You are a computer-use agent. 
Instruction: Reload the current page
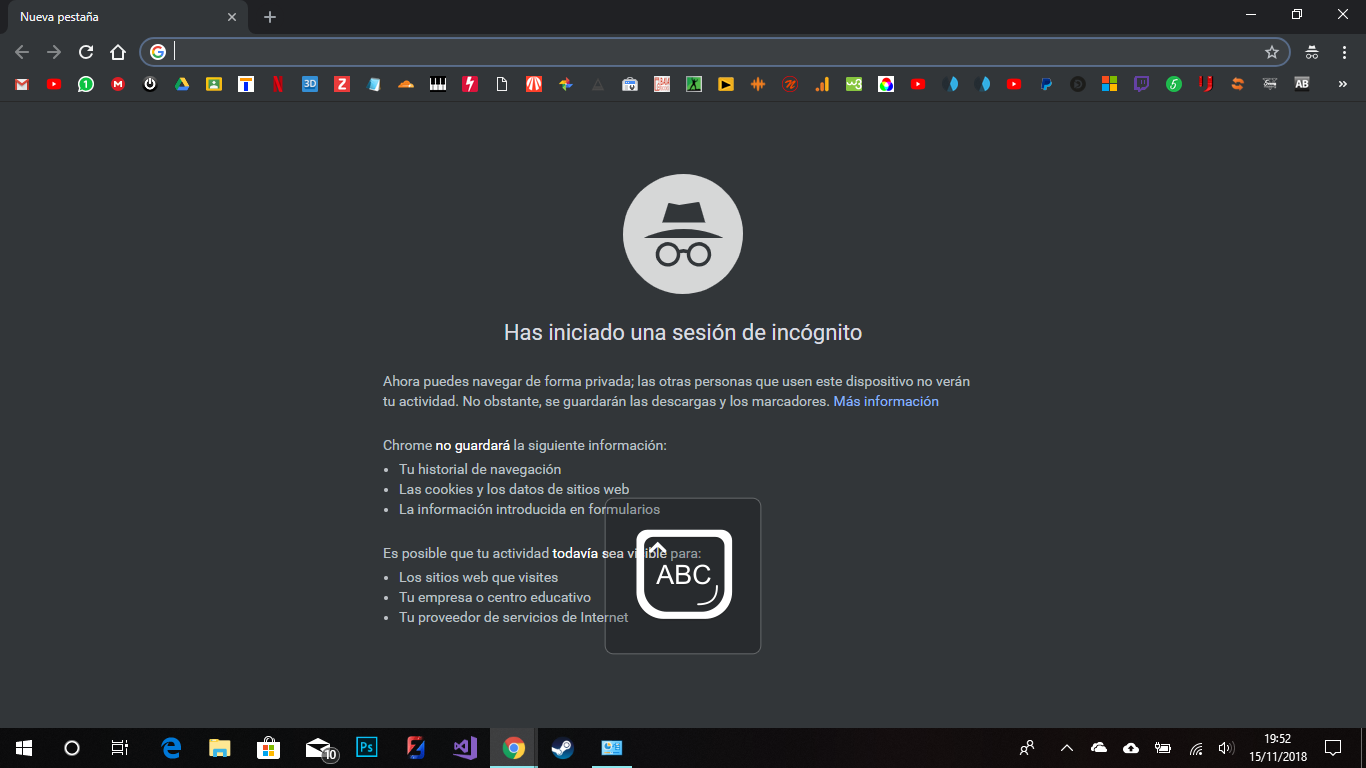point(86,52)
